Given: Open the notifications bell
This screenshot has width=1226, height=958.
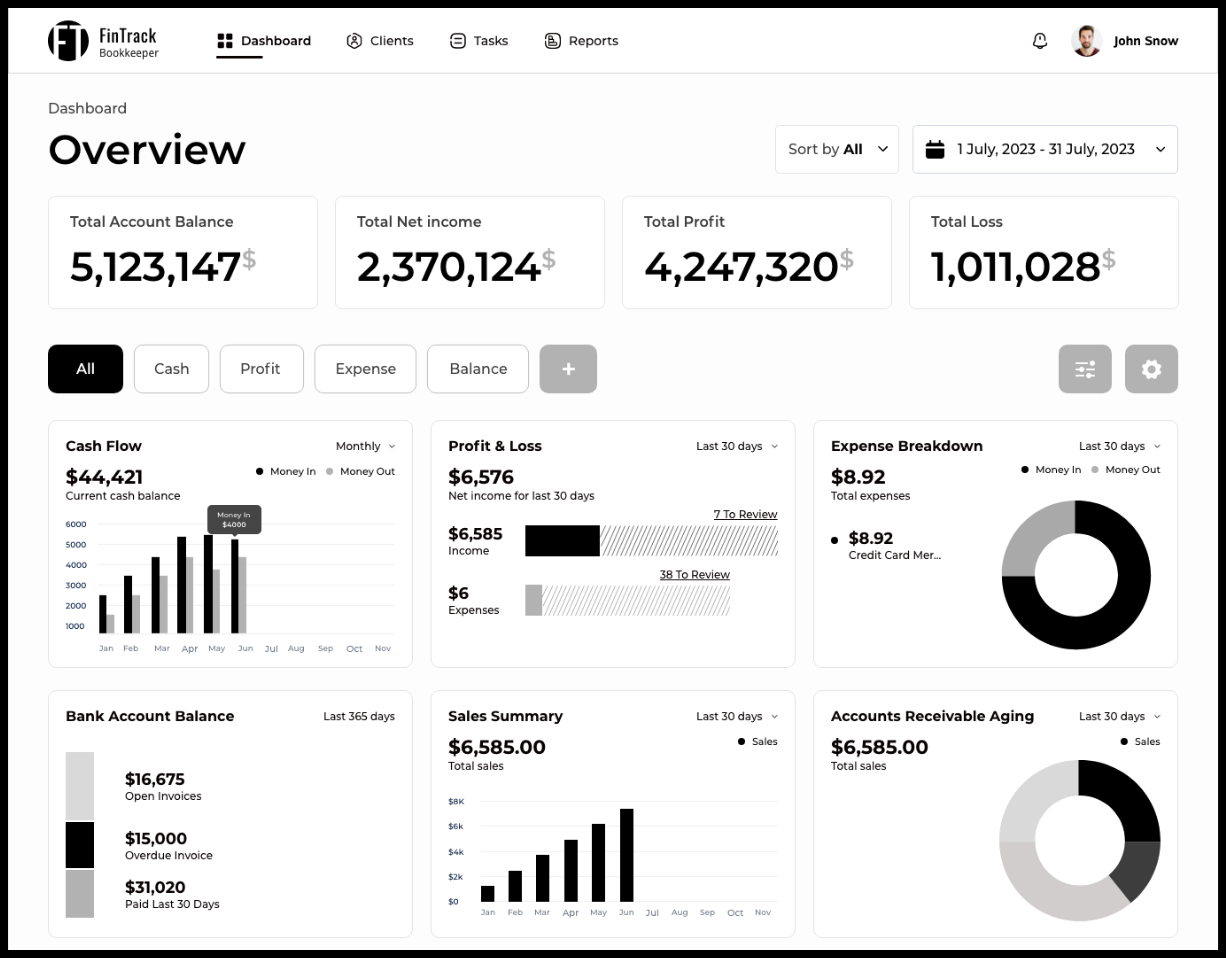Looking at the screenshot, I should (1040, 41).
